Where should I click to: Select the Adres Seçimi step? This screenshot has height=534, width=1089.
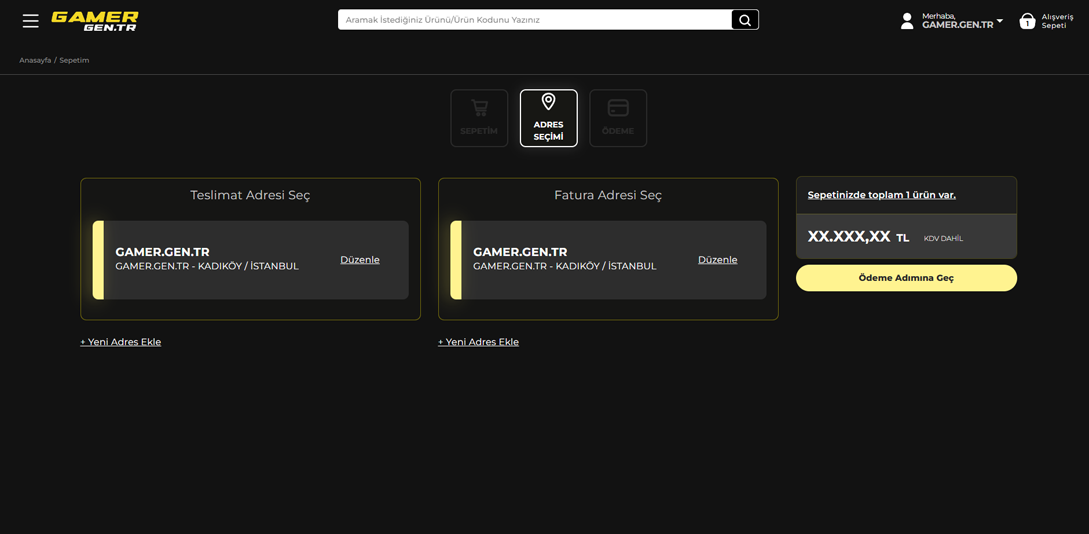548,118
